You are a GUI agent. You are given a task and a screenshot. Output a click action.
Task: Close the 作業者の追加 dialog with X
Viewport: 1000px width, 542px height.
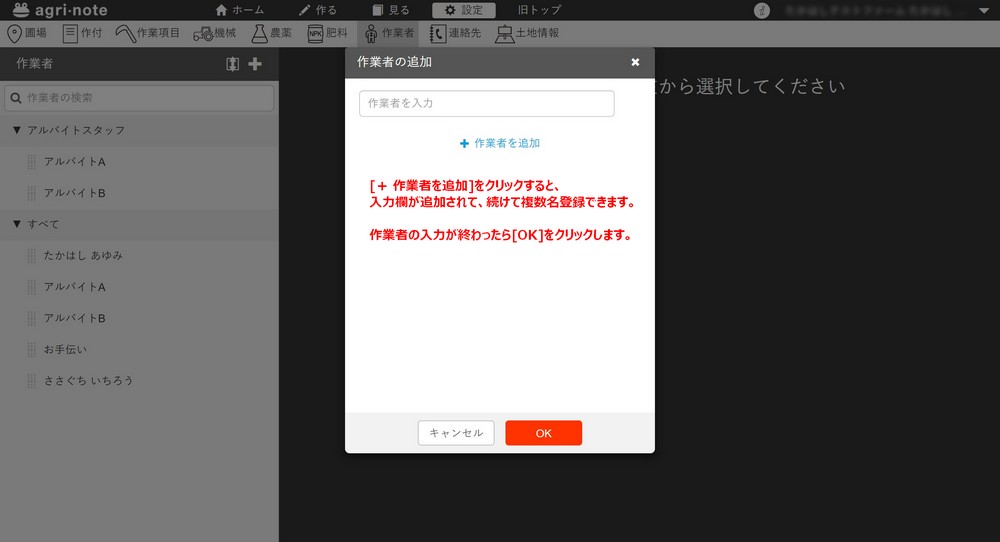tap(635, 62)
